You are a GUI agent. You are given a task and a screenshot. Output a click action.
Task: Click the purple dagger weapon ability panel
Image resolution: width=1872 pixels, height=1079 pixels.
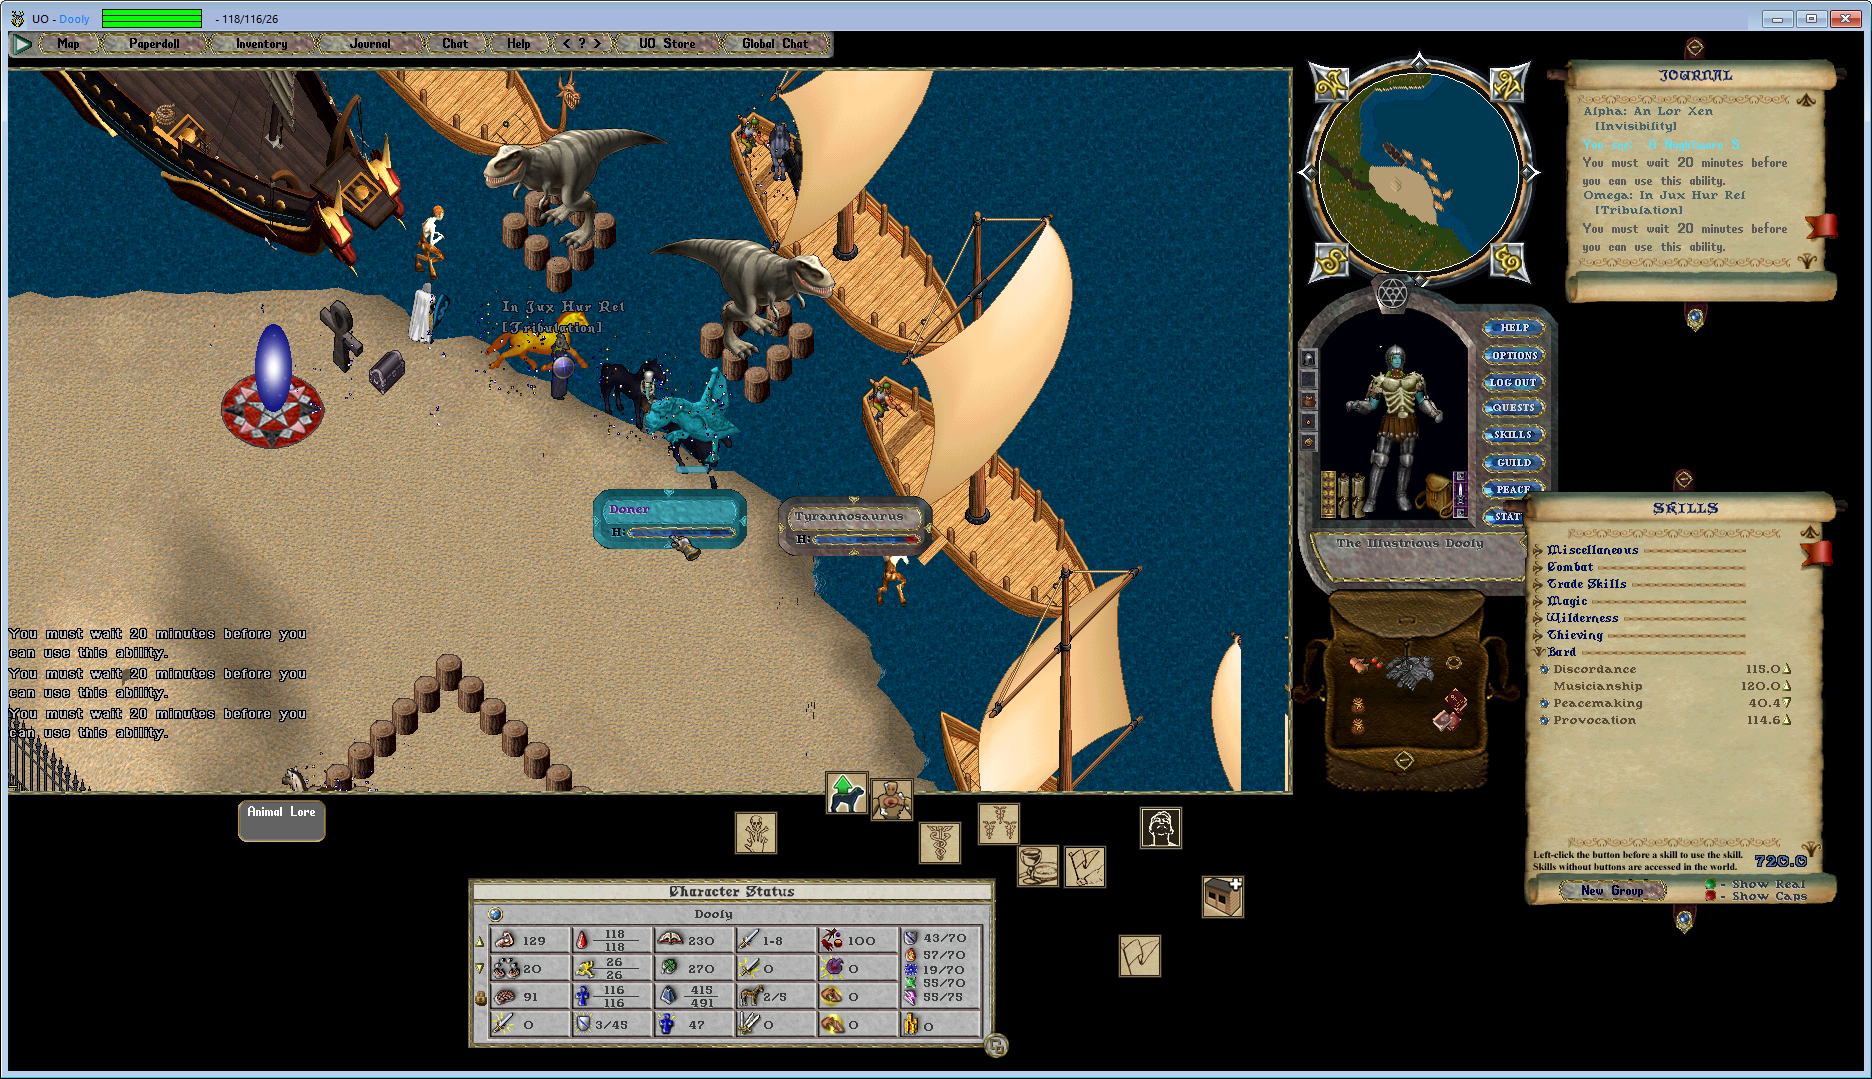click(1459, 495)
